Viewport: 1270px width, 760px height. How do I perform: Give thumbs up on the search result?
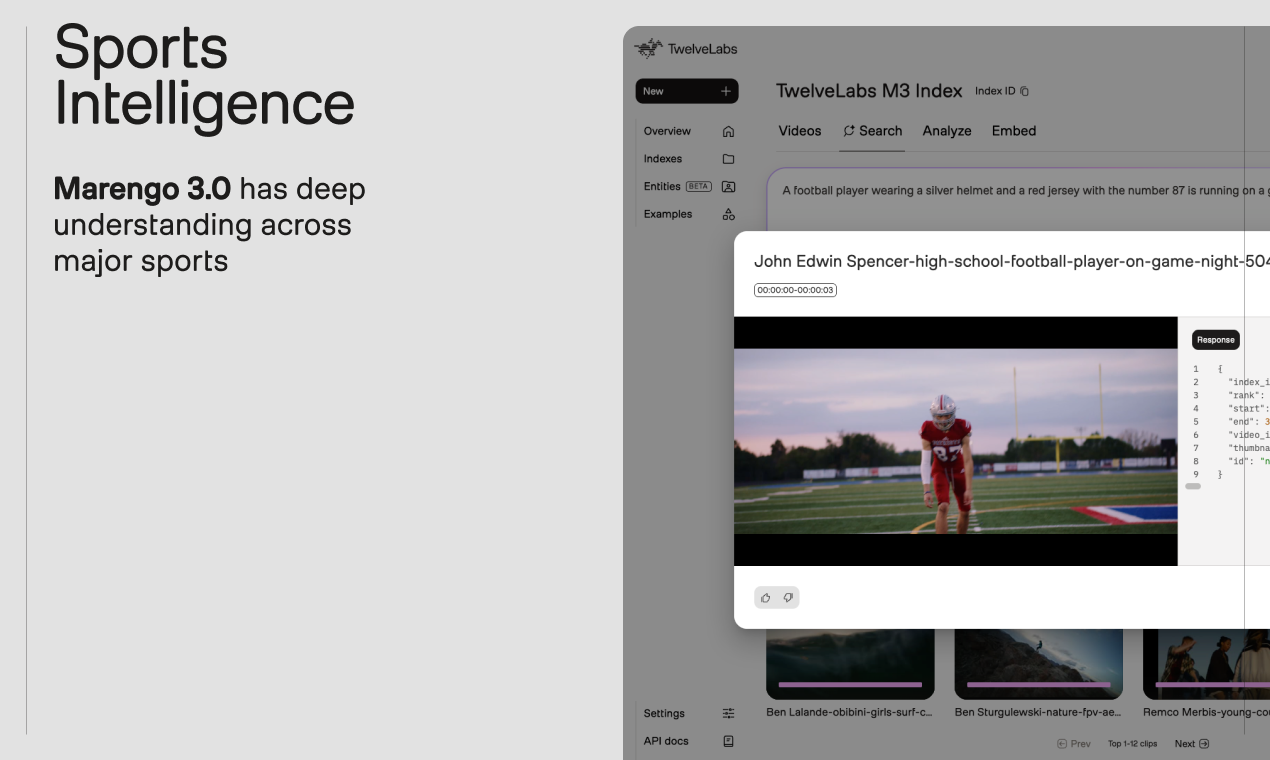tap(765, 597)
